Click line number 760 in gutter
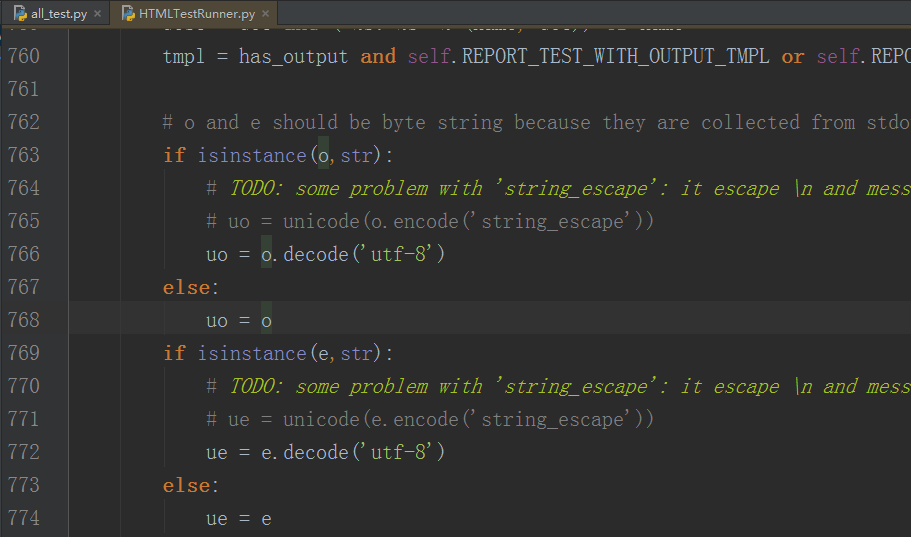The image size is (911, 537). 24,56
